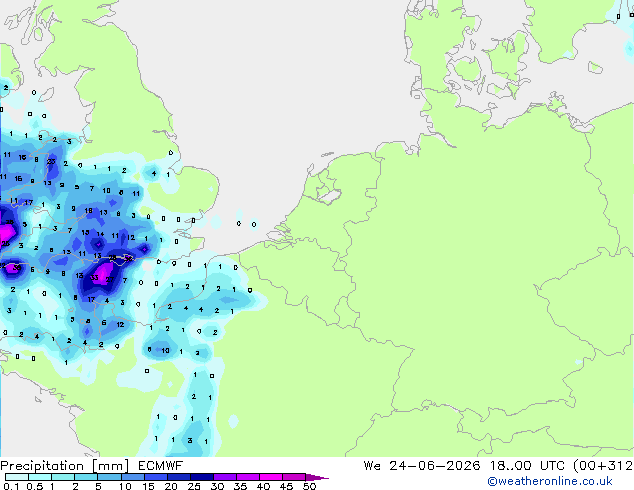The width and height of the screenshot is (634, 490).
Task: Click the 0.5–1 mm legend color box
Action: pyautogui.click(x=40, y=477)
